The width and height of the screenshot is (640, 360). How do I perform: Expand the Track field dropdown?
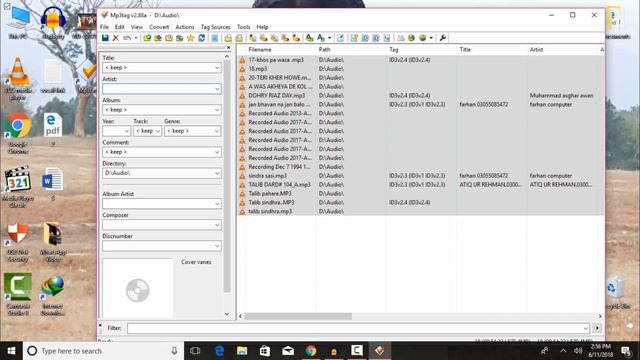point(158,131)
